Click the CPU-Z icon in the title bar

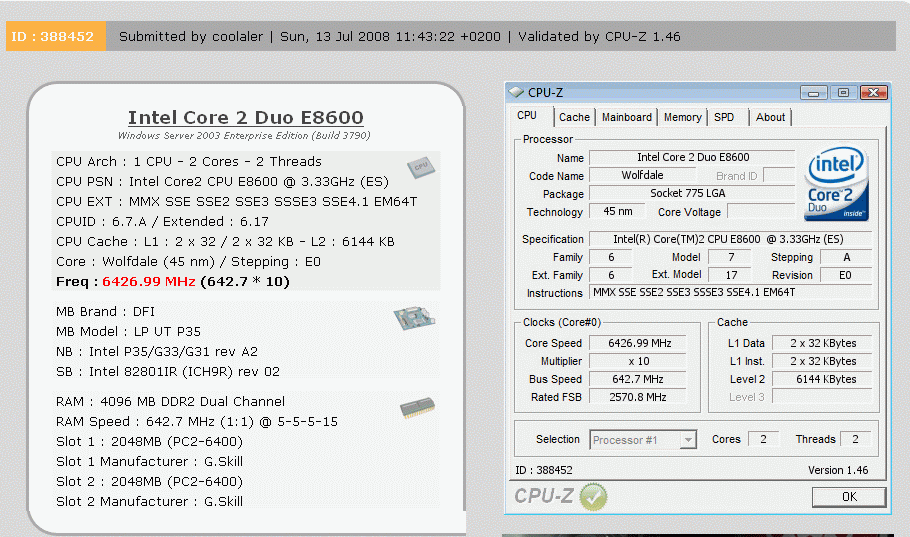pyautogui.click(x=517, y=93)
